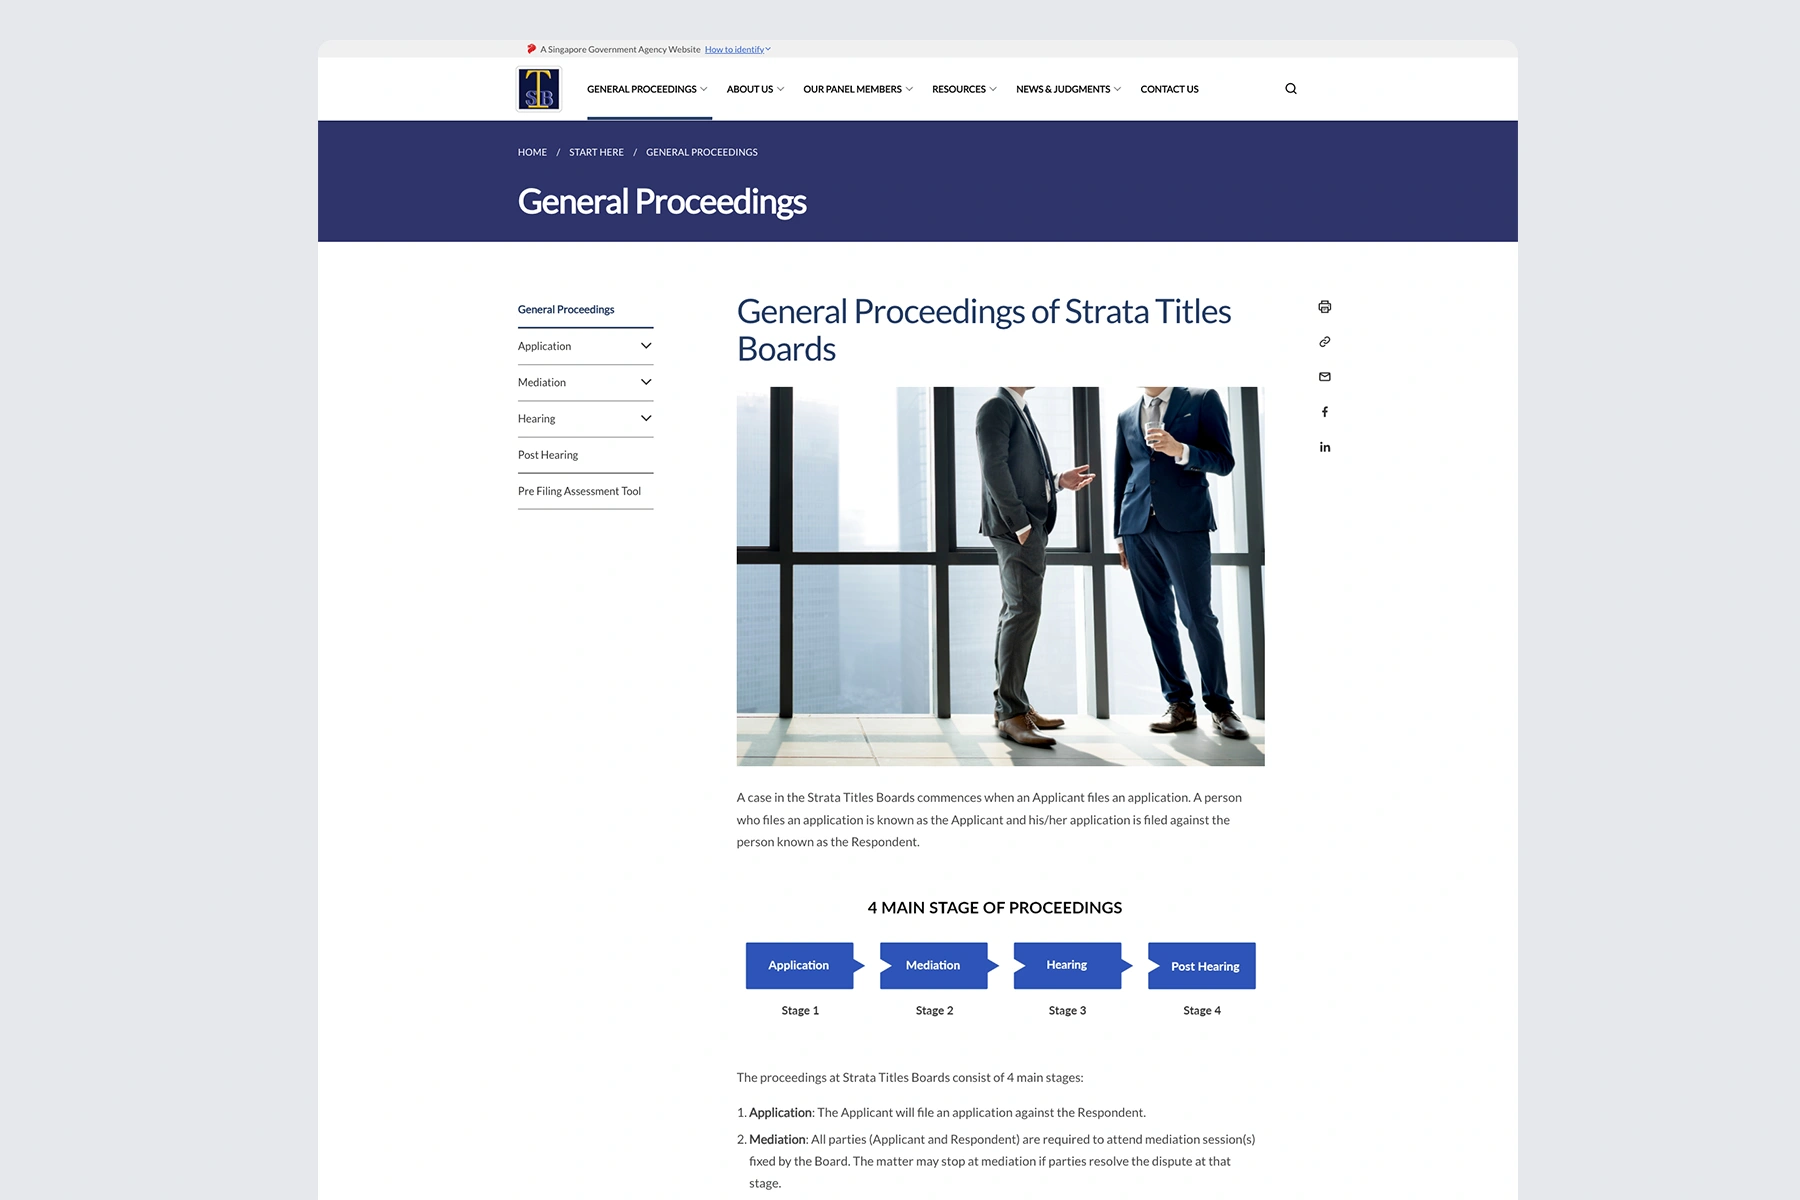The width and height of the screenshot is (1800, 1200).
Task: Share page on Facebook
Action: pos(1324,412)
